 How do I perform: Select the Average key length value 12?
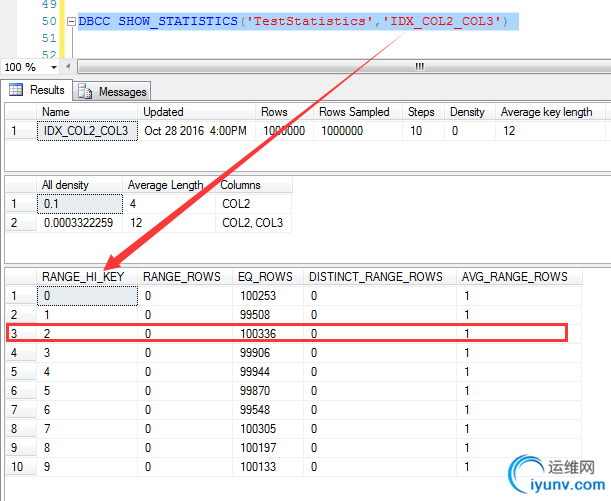pyautogui.click(x=550, y=131)
